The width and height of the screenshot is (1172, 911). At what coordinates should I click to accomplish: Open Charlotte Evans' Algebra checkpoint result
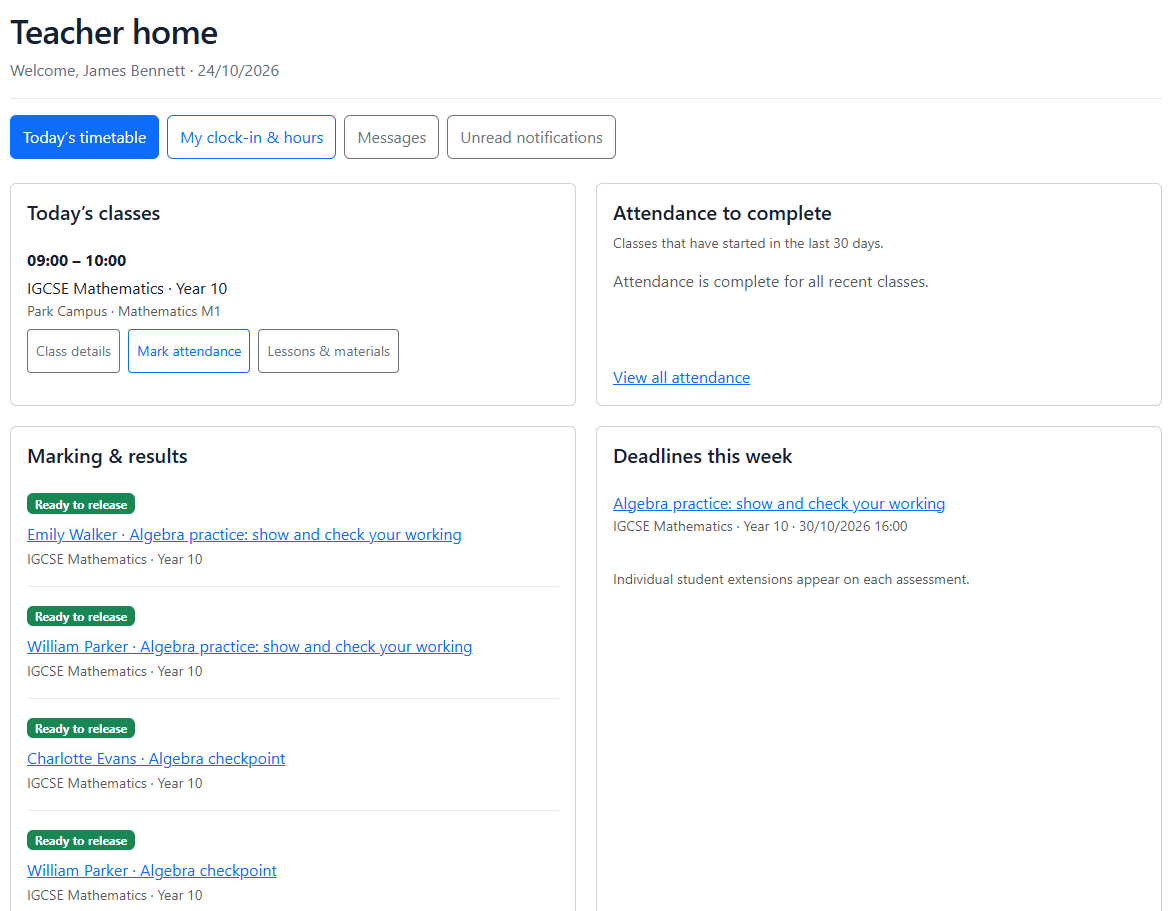click(x=156, y=759)
